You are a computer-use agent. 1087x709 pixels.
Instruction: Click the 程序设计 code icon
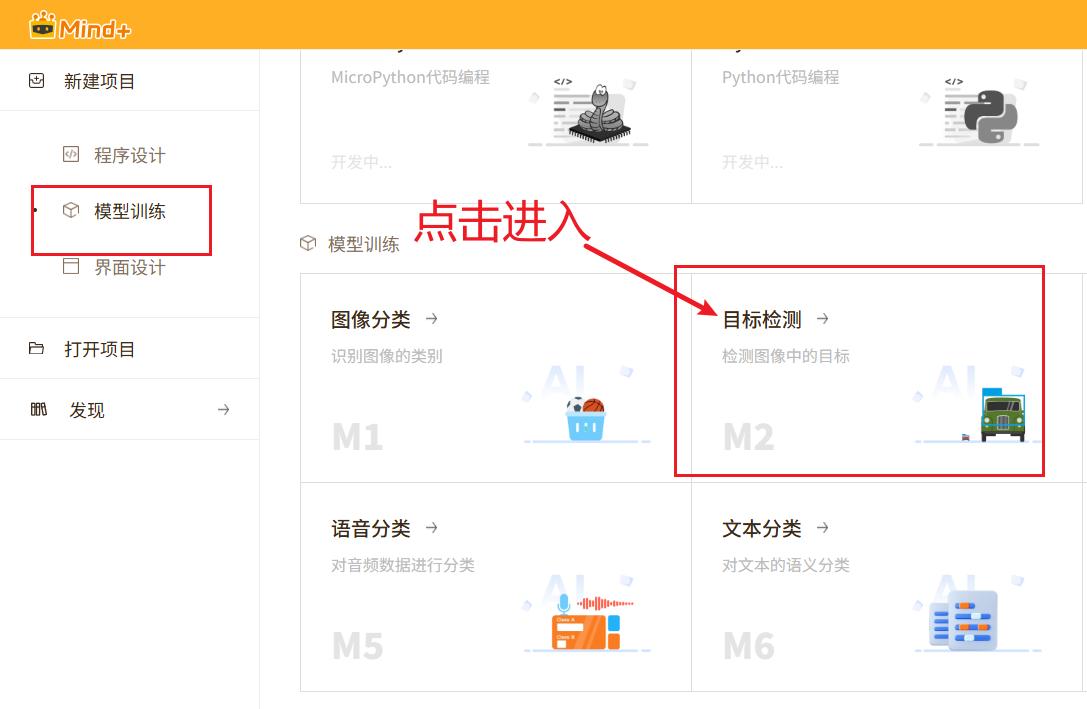pyautogui.click(x=70, y=155)
